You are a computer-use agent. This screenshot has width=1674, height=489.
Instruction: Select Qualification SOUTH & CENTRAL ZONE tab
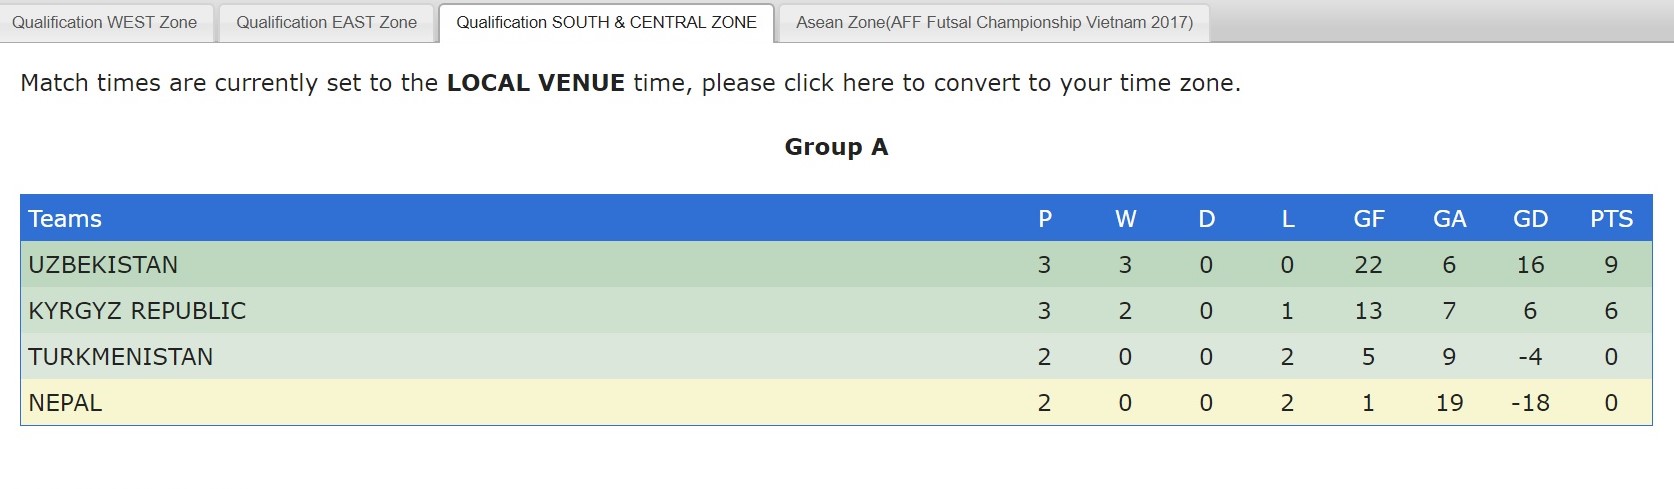606,22
